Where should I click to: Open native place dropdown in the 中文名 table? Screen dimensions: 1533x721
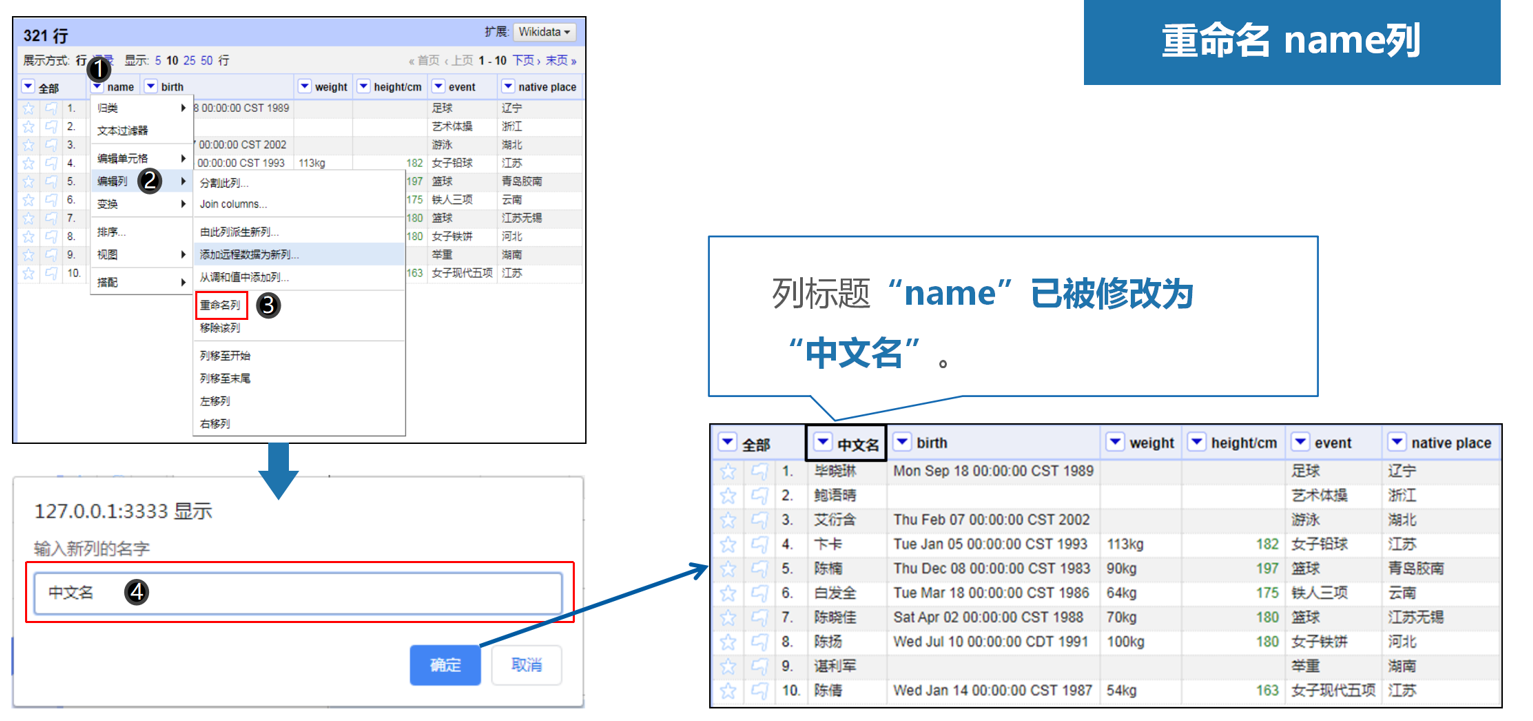(1397, 442)
